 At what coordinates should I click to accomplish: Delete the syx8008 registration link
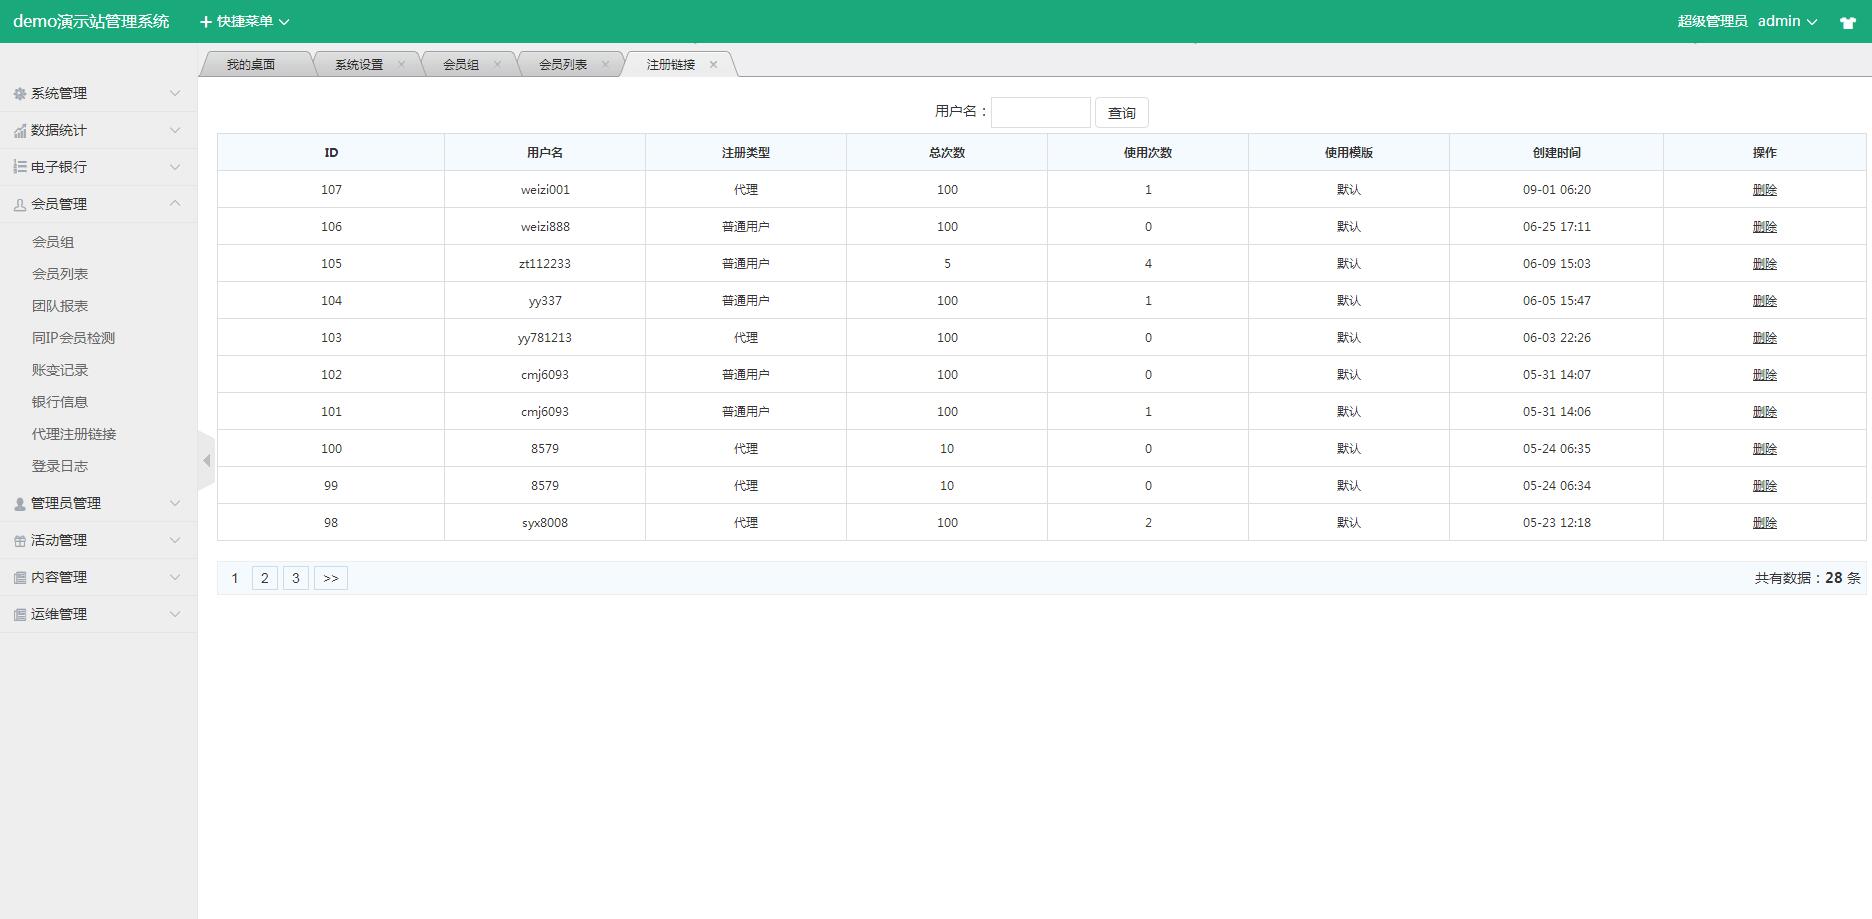click(x=1765, y=523)
